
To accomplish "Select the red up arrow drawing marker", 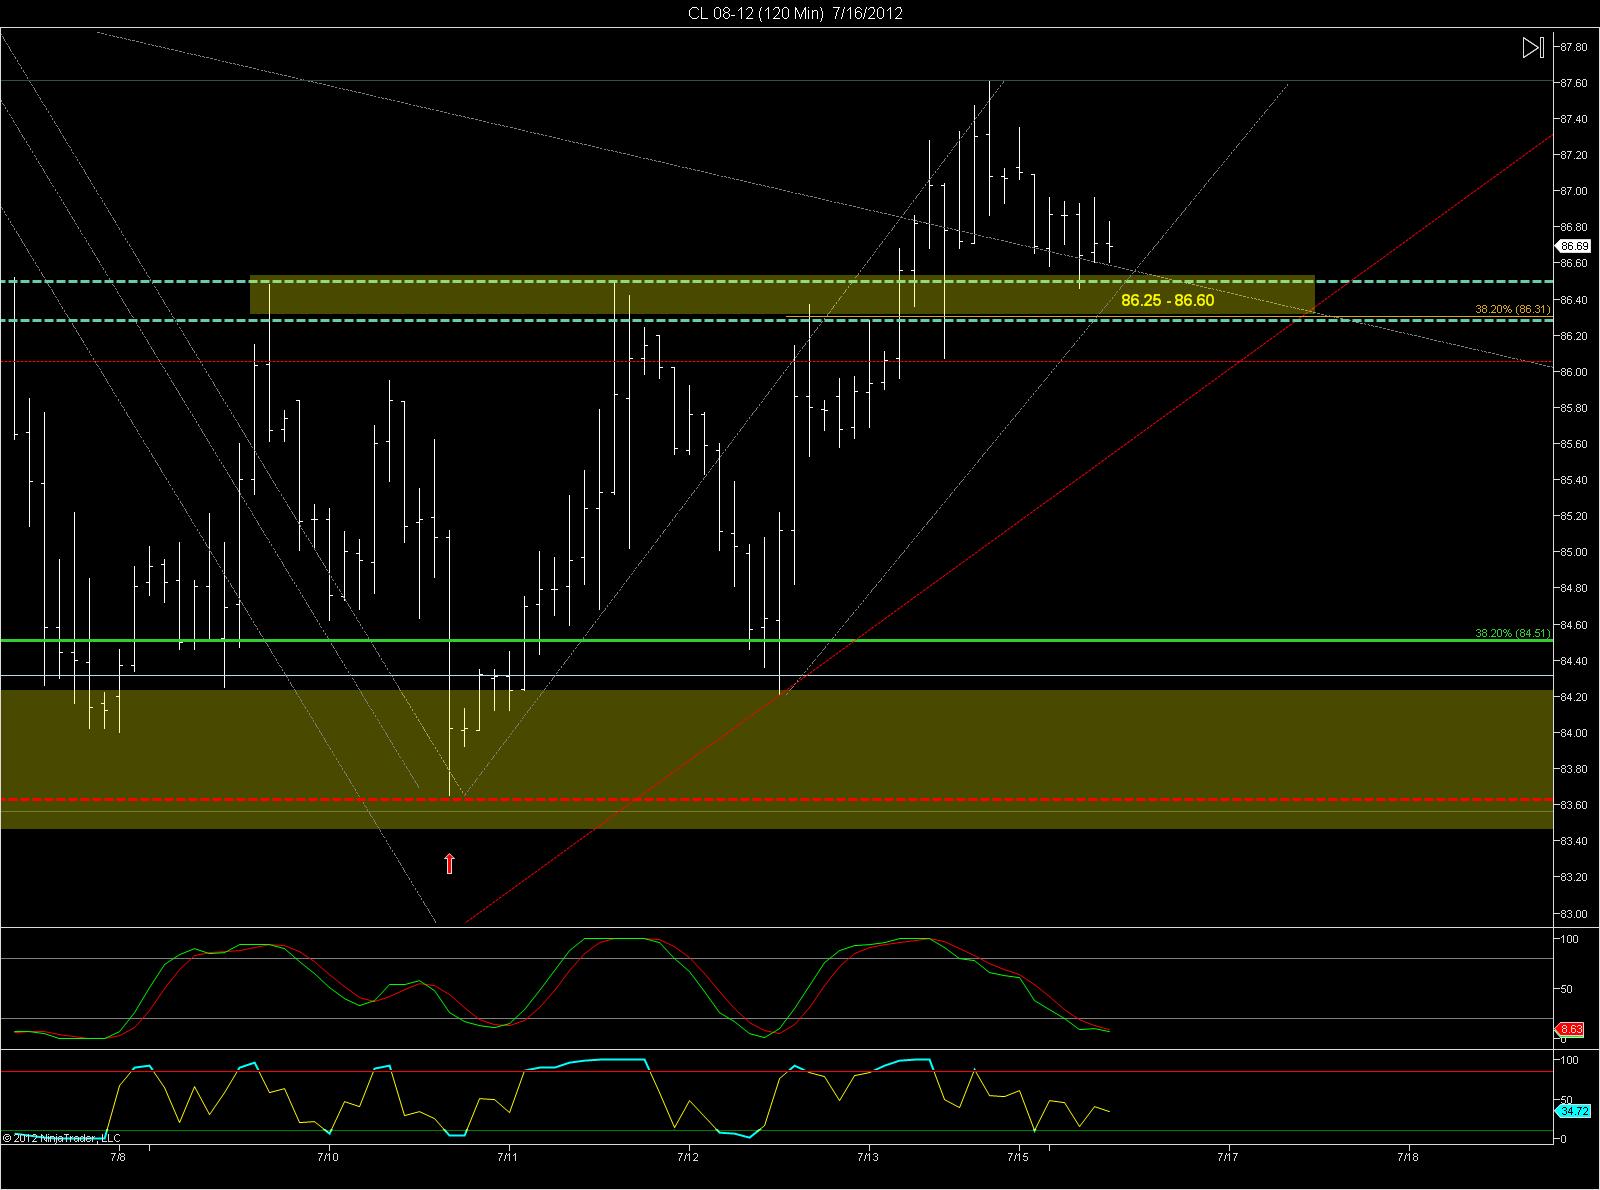I will [450, 863].
